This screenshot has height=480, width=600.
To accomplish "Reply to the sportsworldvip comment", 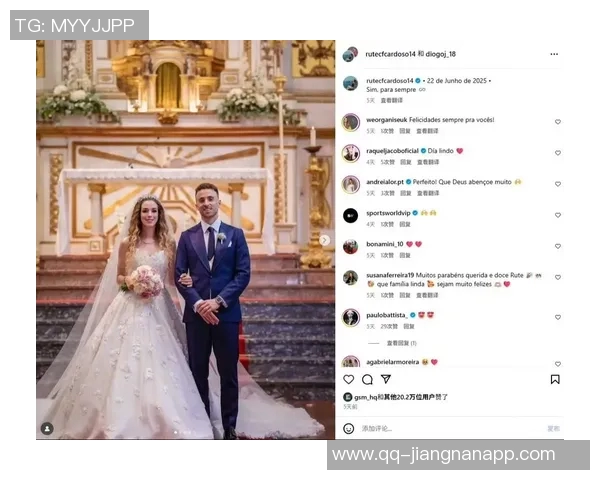I will (x=405, y=224).
